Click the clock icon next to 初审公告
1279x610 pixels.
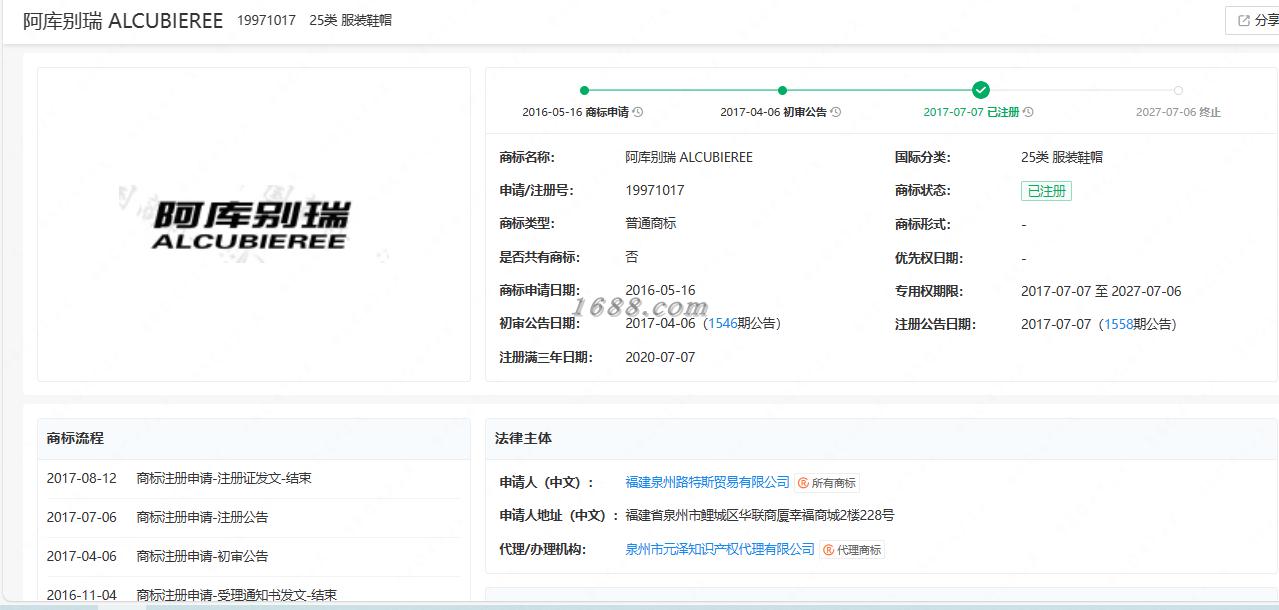pyautogui.click(x=836, y=112)
